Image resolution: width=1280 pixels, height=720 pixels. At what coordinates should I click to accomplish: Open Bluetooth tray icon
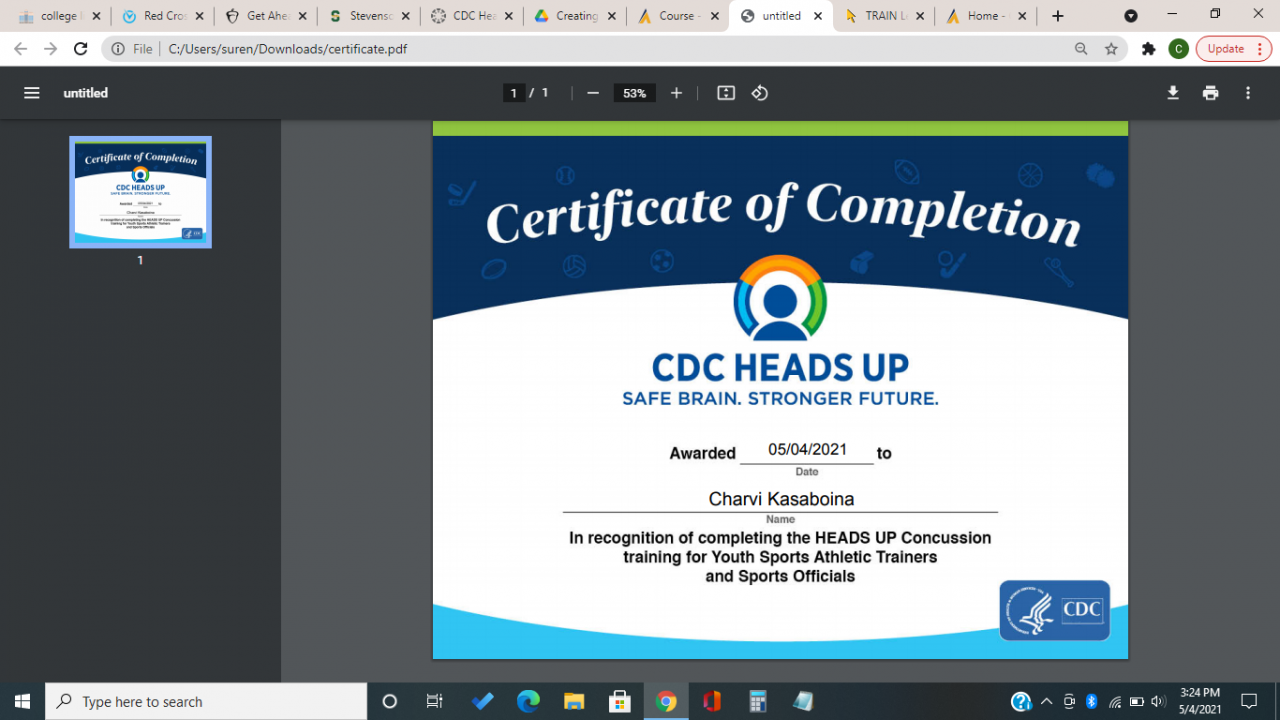click(x=1092, y=701)
